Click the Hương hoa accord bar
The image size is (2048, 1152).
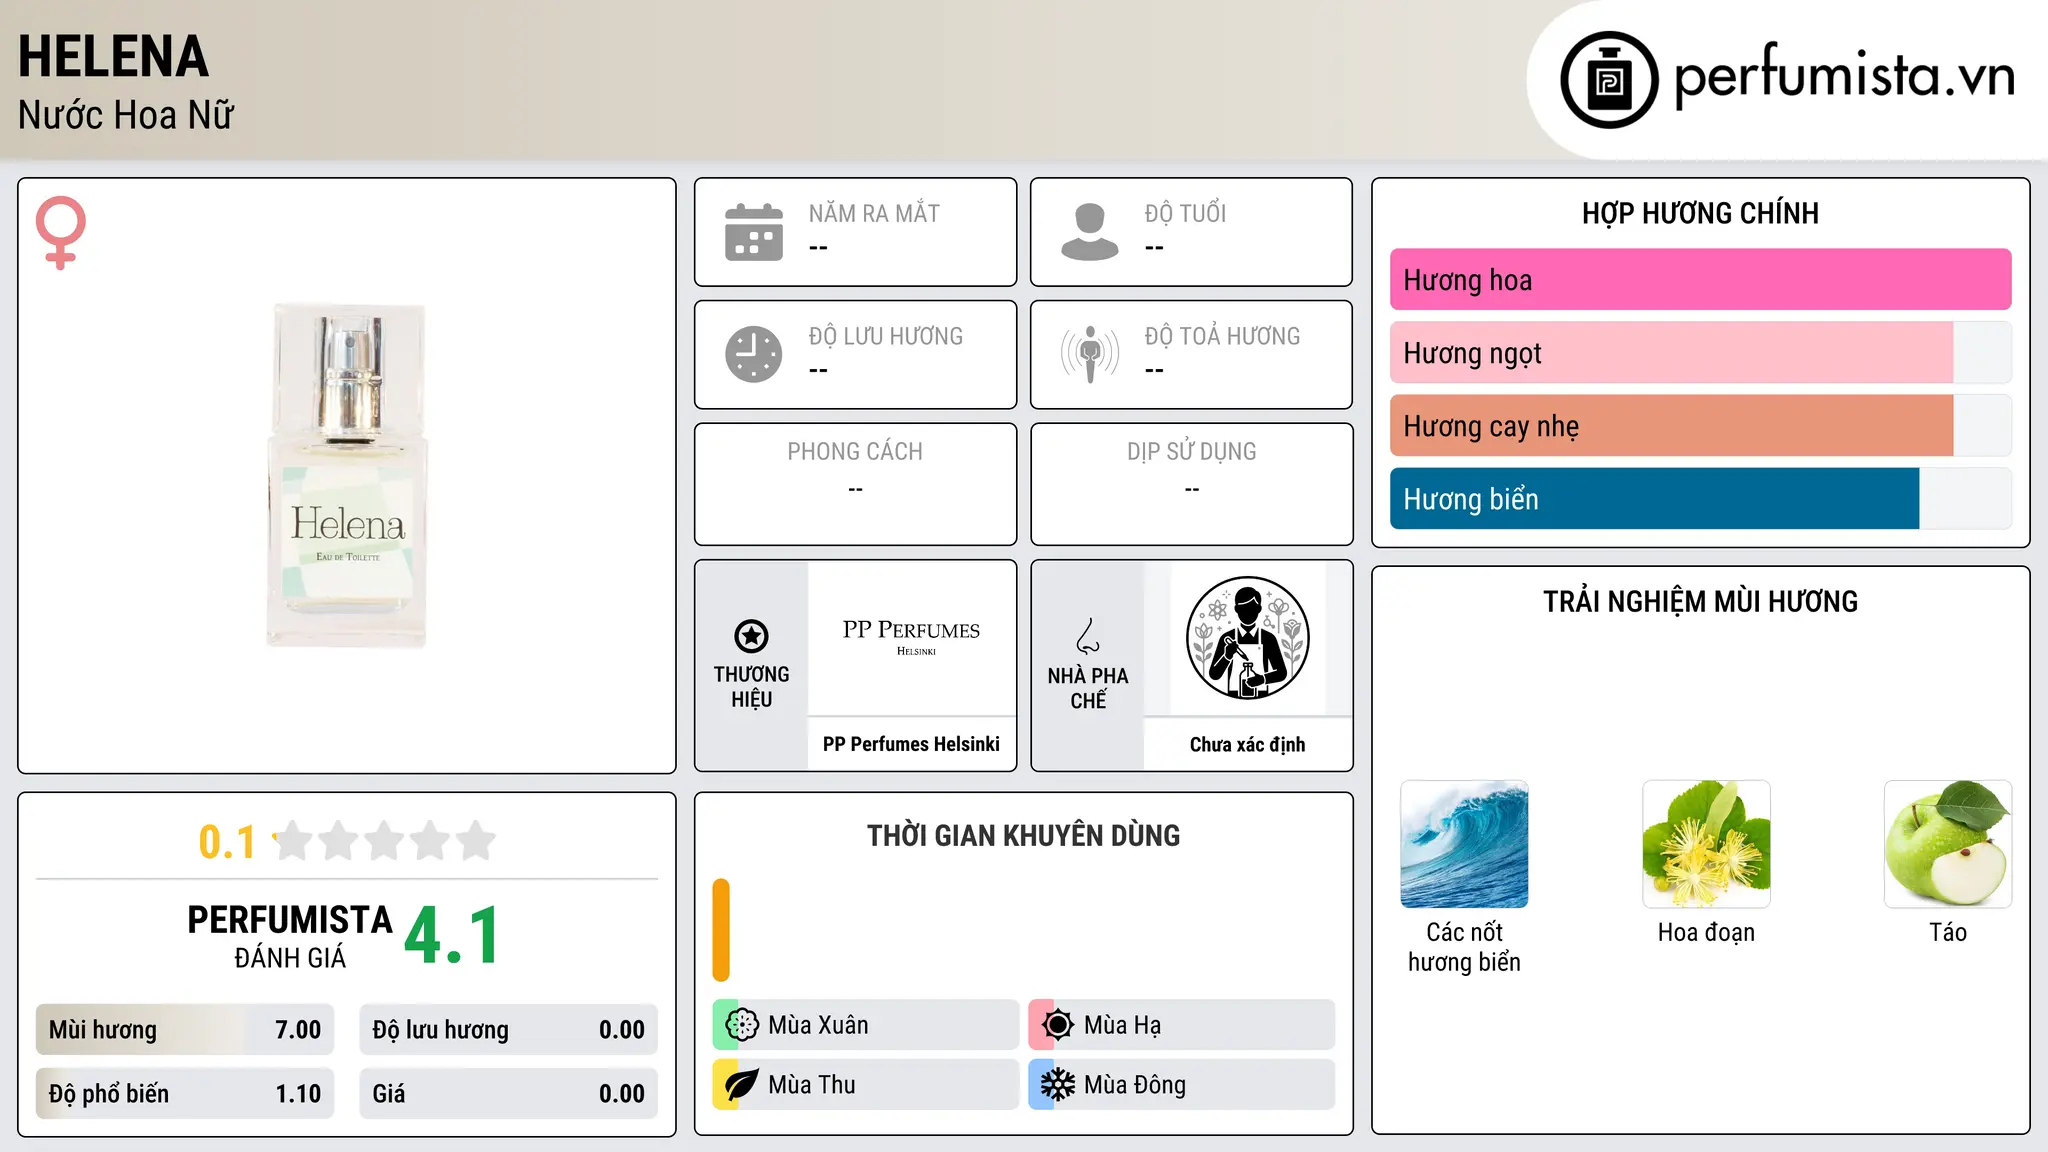pos(1700,280)
